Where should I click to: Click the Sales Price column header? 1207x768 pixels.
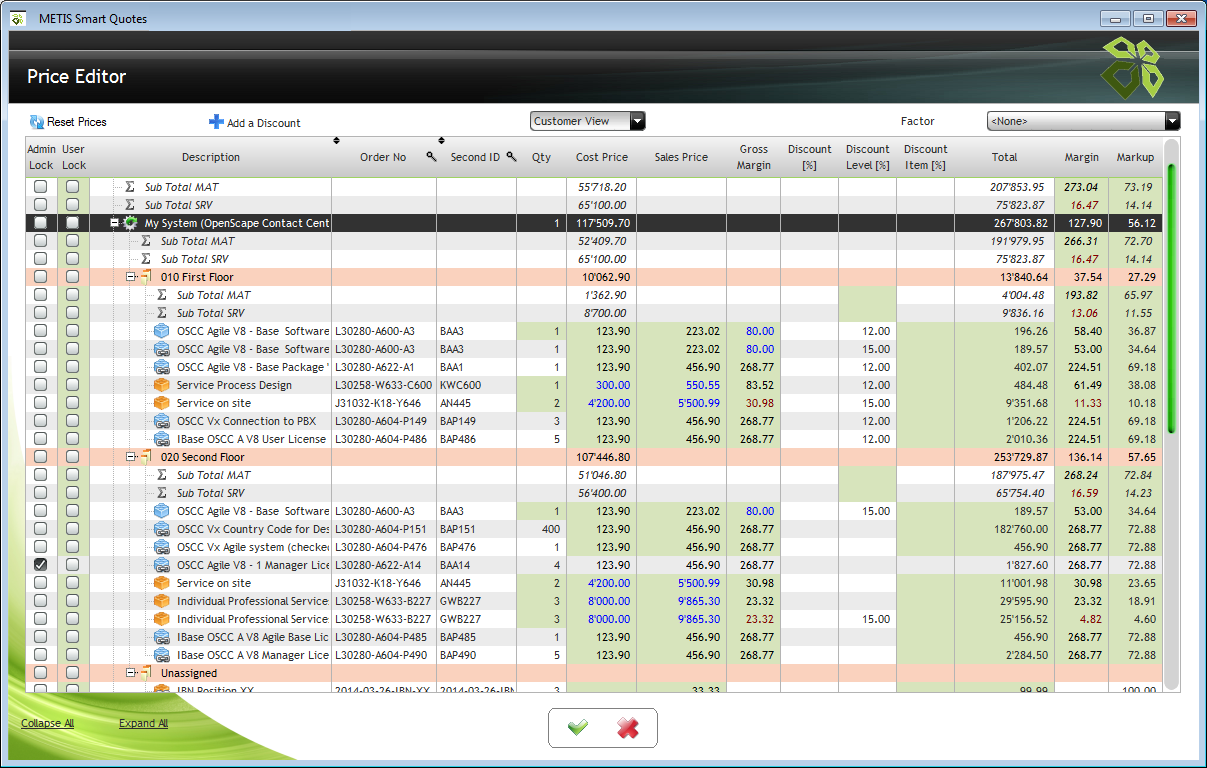[x=681, y=157]
